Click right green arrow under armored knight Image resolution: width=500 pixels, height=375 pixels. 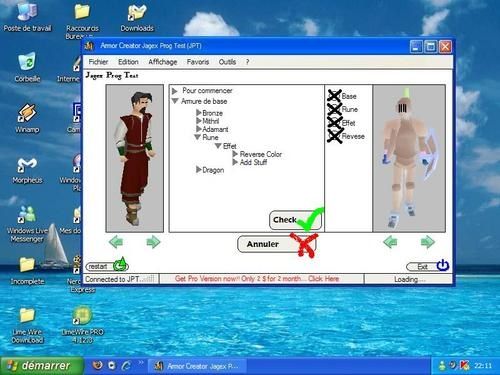coord(428,241)
